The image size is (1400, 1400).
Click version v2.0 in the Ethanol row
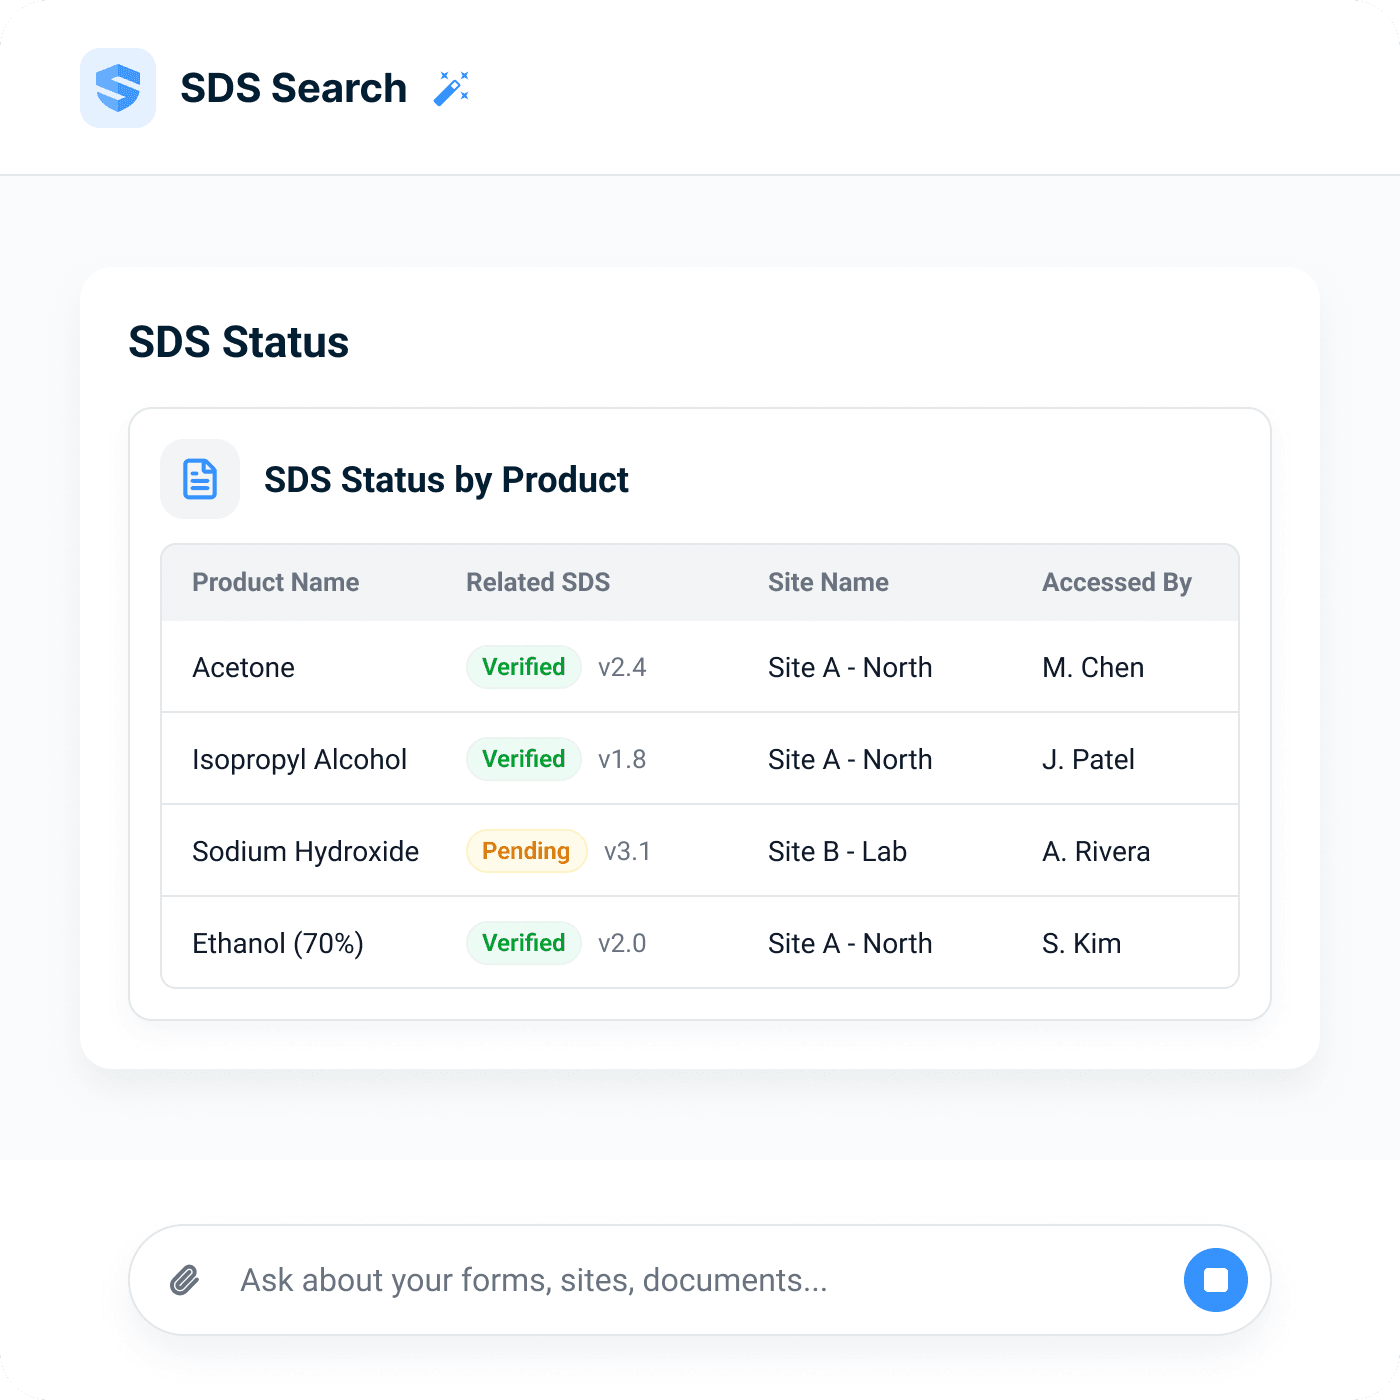pyautogui.click(x=622, y=943)
